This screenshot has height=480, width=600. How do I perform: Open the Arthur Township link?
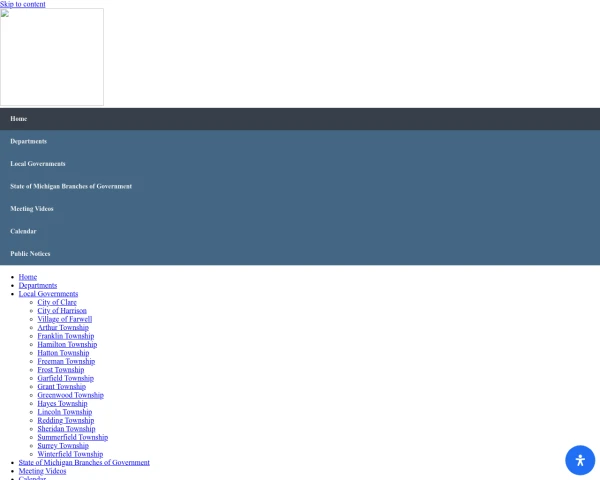(63, 327)
